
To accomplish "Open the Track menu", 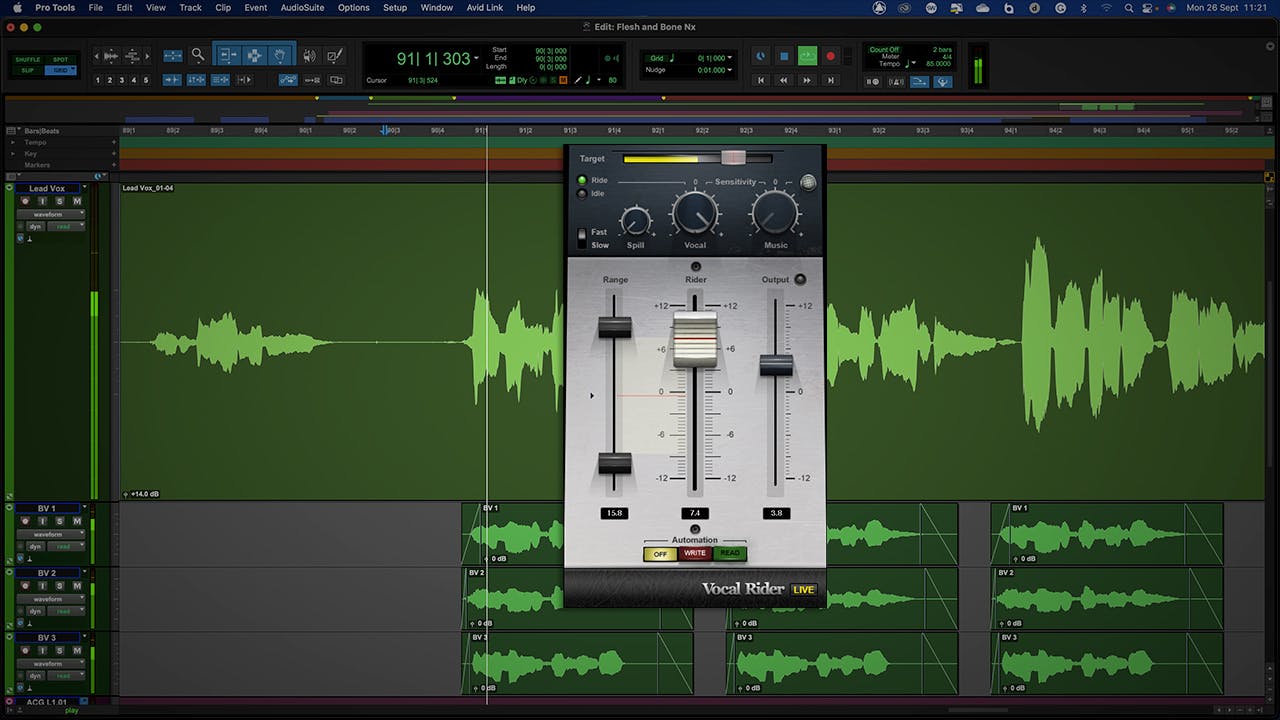I will [190, 7].
